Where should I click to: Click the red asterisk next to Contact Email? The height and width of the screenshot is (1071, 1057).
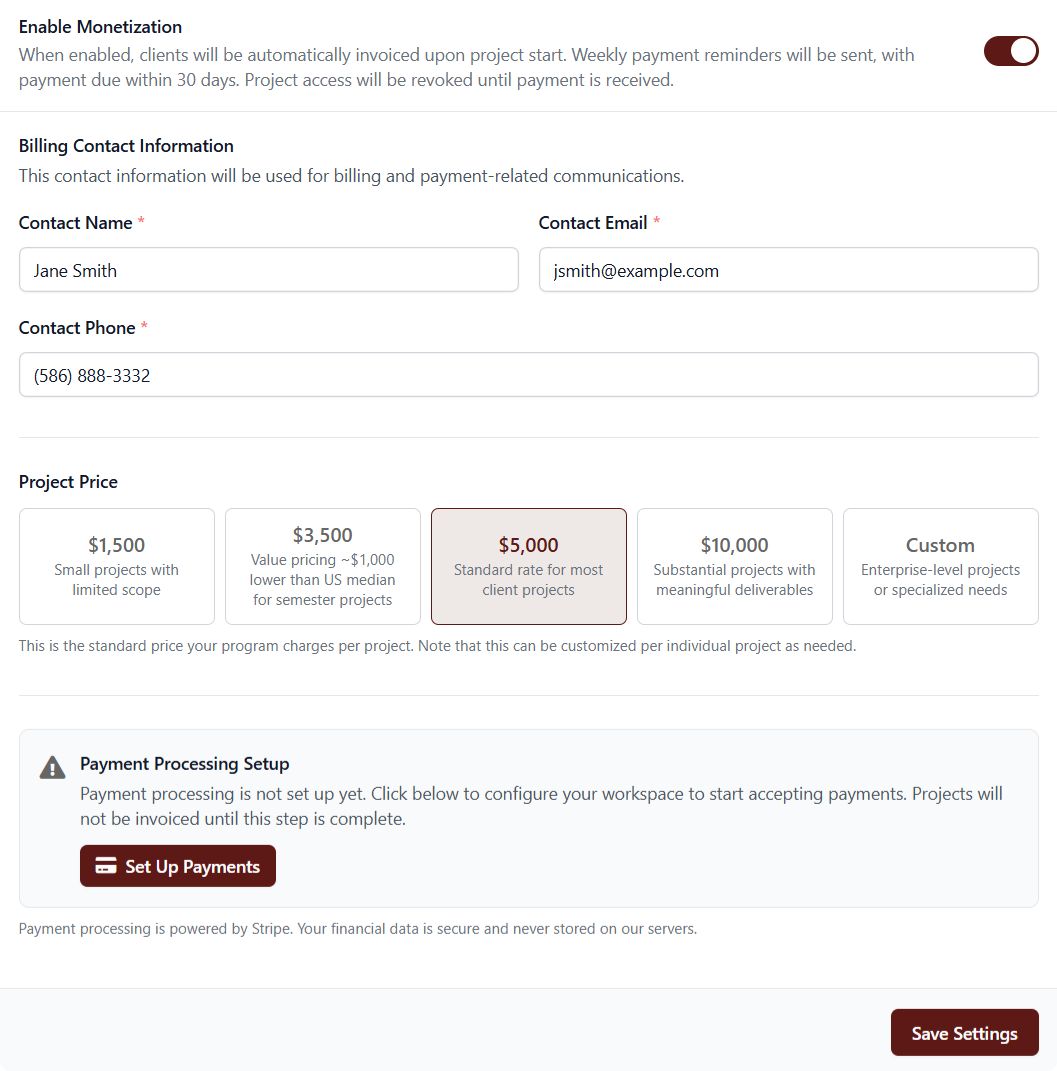tap(657, 222)
